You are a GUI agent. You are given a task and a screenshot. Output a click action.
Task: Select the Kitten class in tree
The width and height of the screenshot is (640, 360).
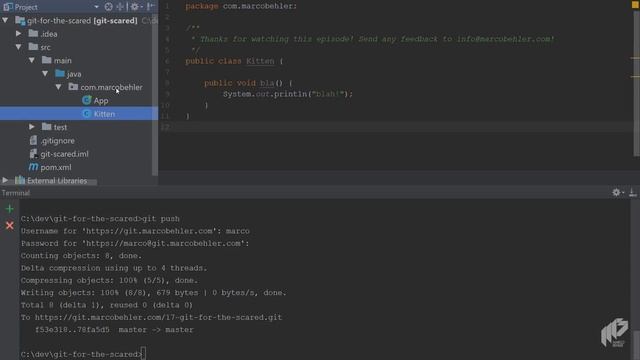point(104,114)
